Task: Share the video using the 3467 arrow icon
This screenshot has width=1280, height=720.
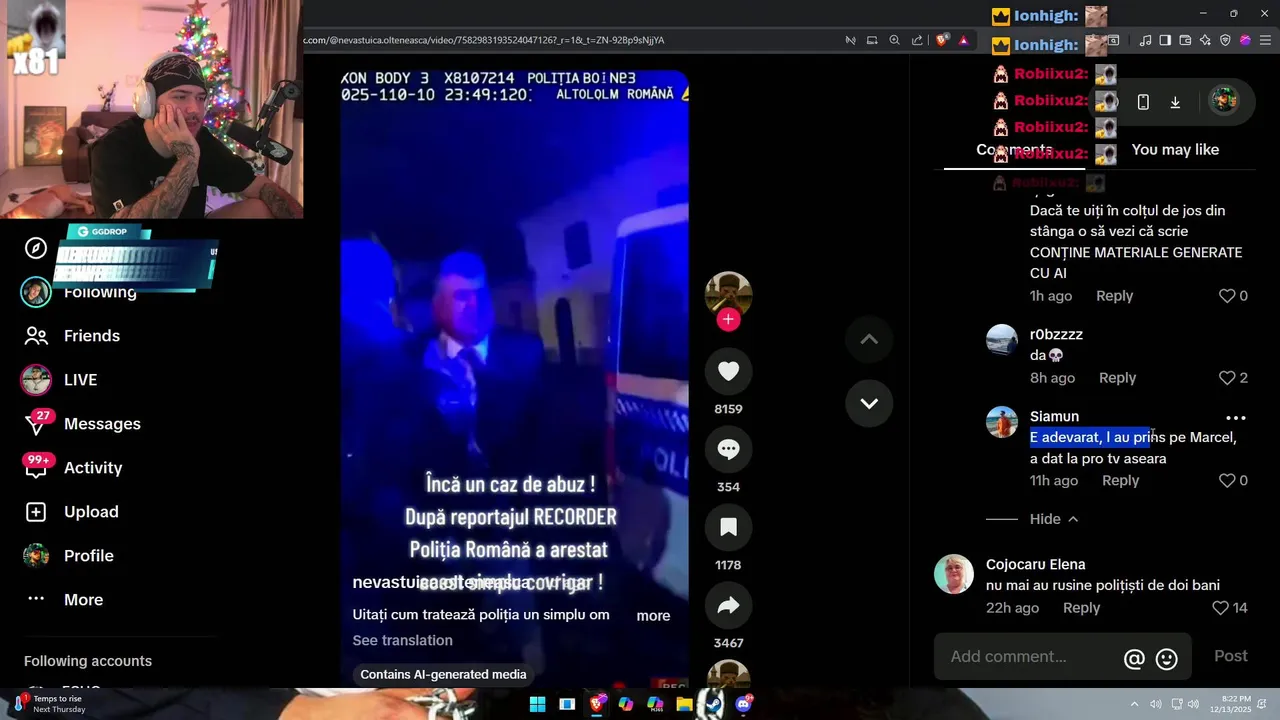Action: point(728,605)
